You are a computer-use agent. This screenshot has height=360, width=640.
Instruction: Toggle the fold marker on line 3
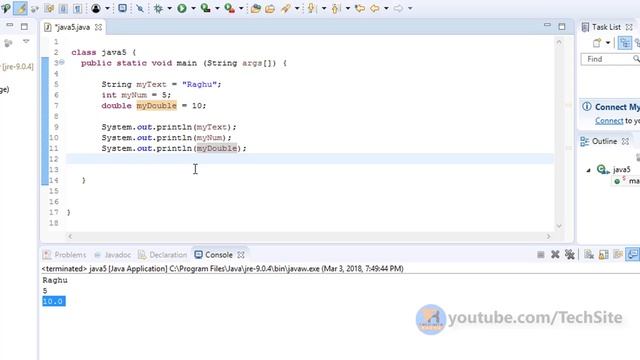(62, 62)
